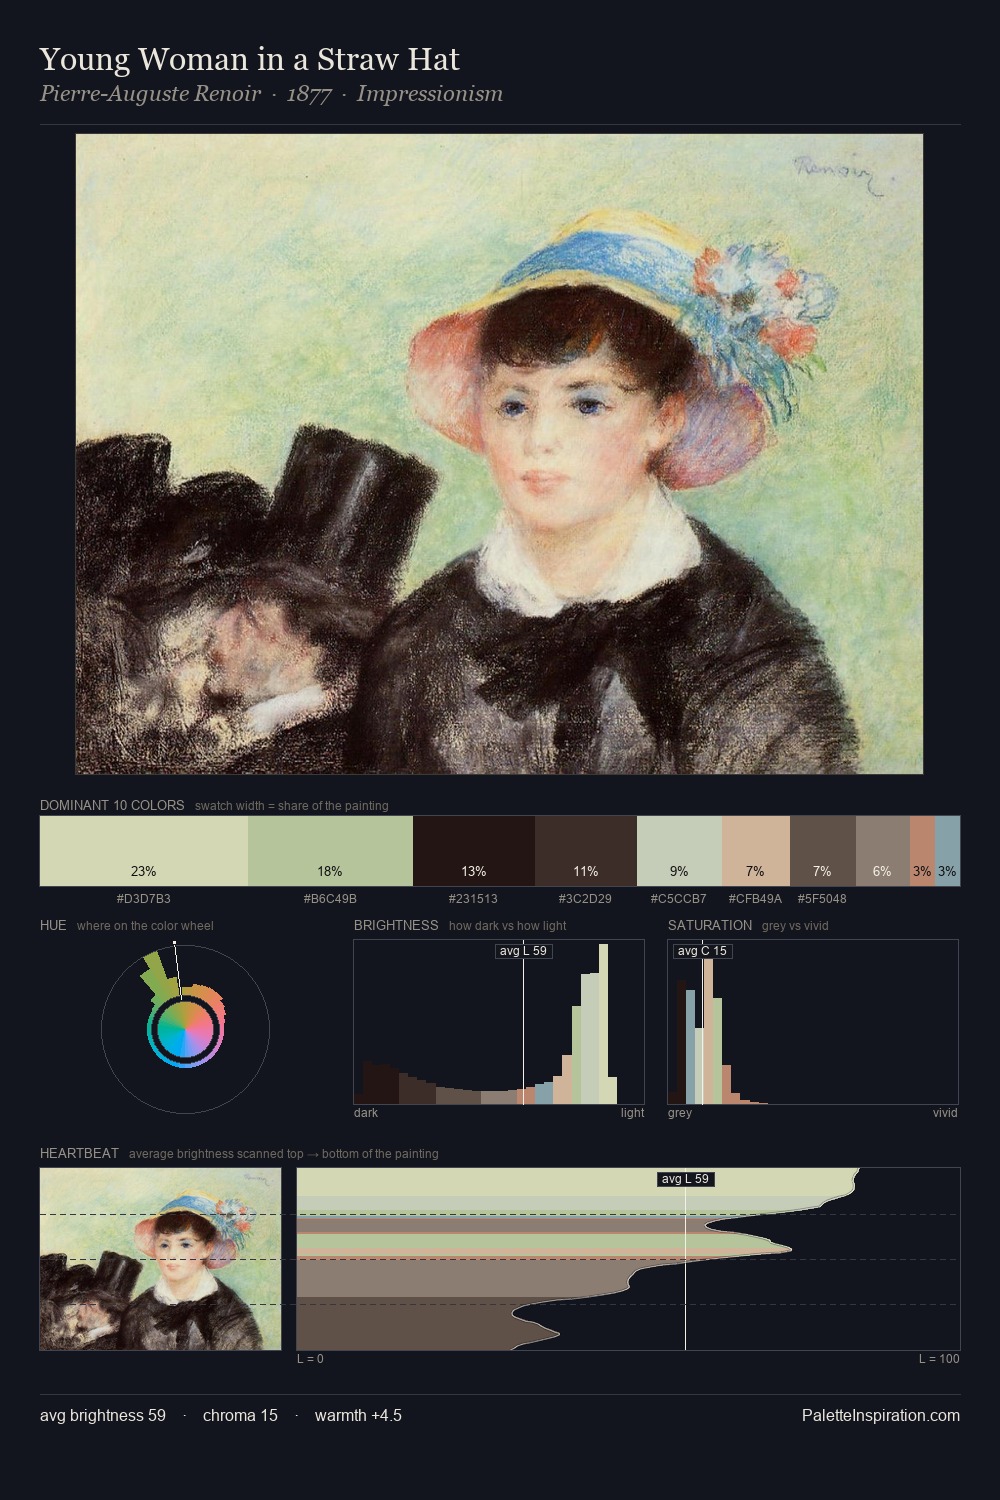Image resolution: width=1000 pixels, height=1500 pixels.
Task: Select the pale grey-green 9% swatch
Action: point(679,851)
